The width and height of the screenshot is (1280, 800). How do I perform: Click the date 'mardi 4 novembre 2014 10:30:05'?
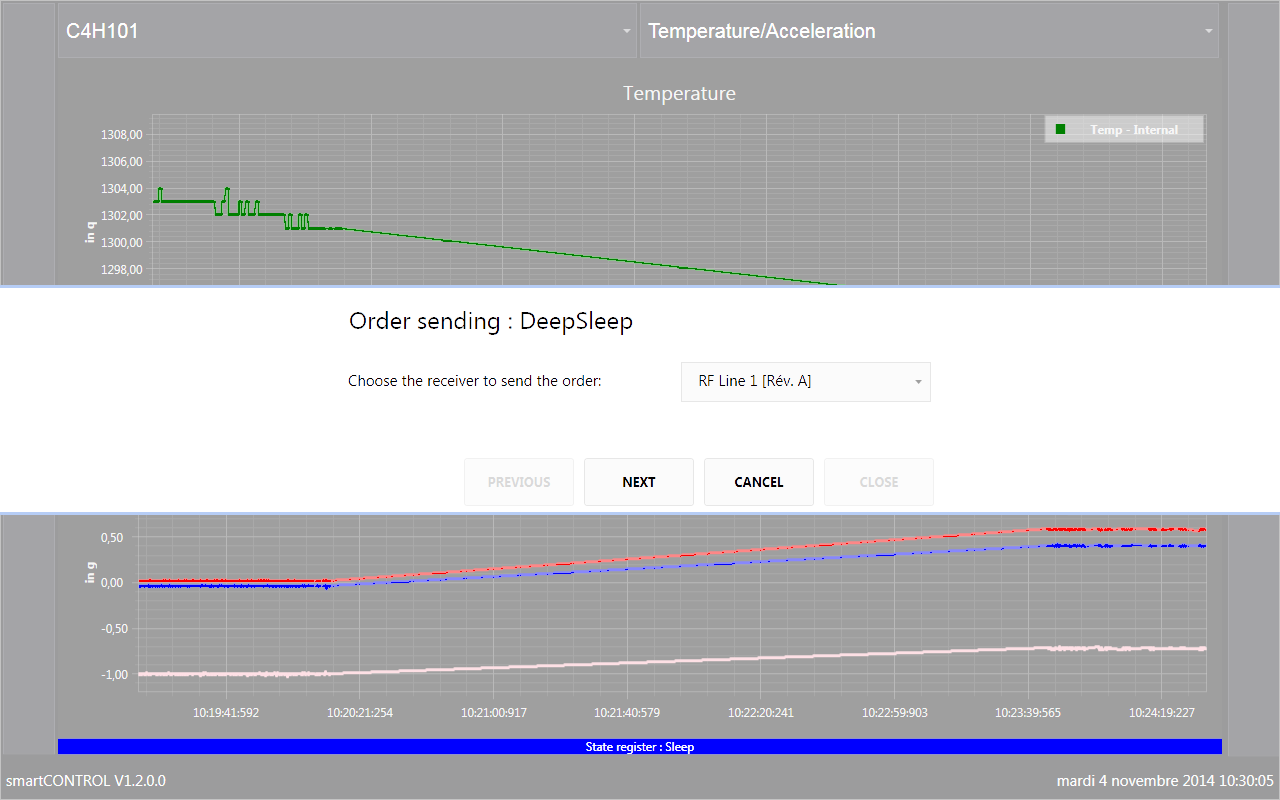click(1166, 780)
